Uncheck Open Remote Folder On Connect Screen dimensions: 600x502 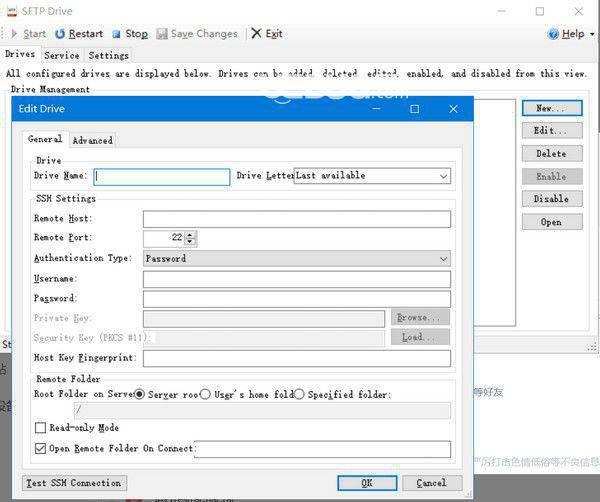click(40, 448)
